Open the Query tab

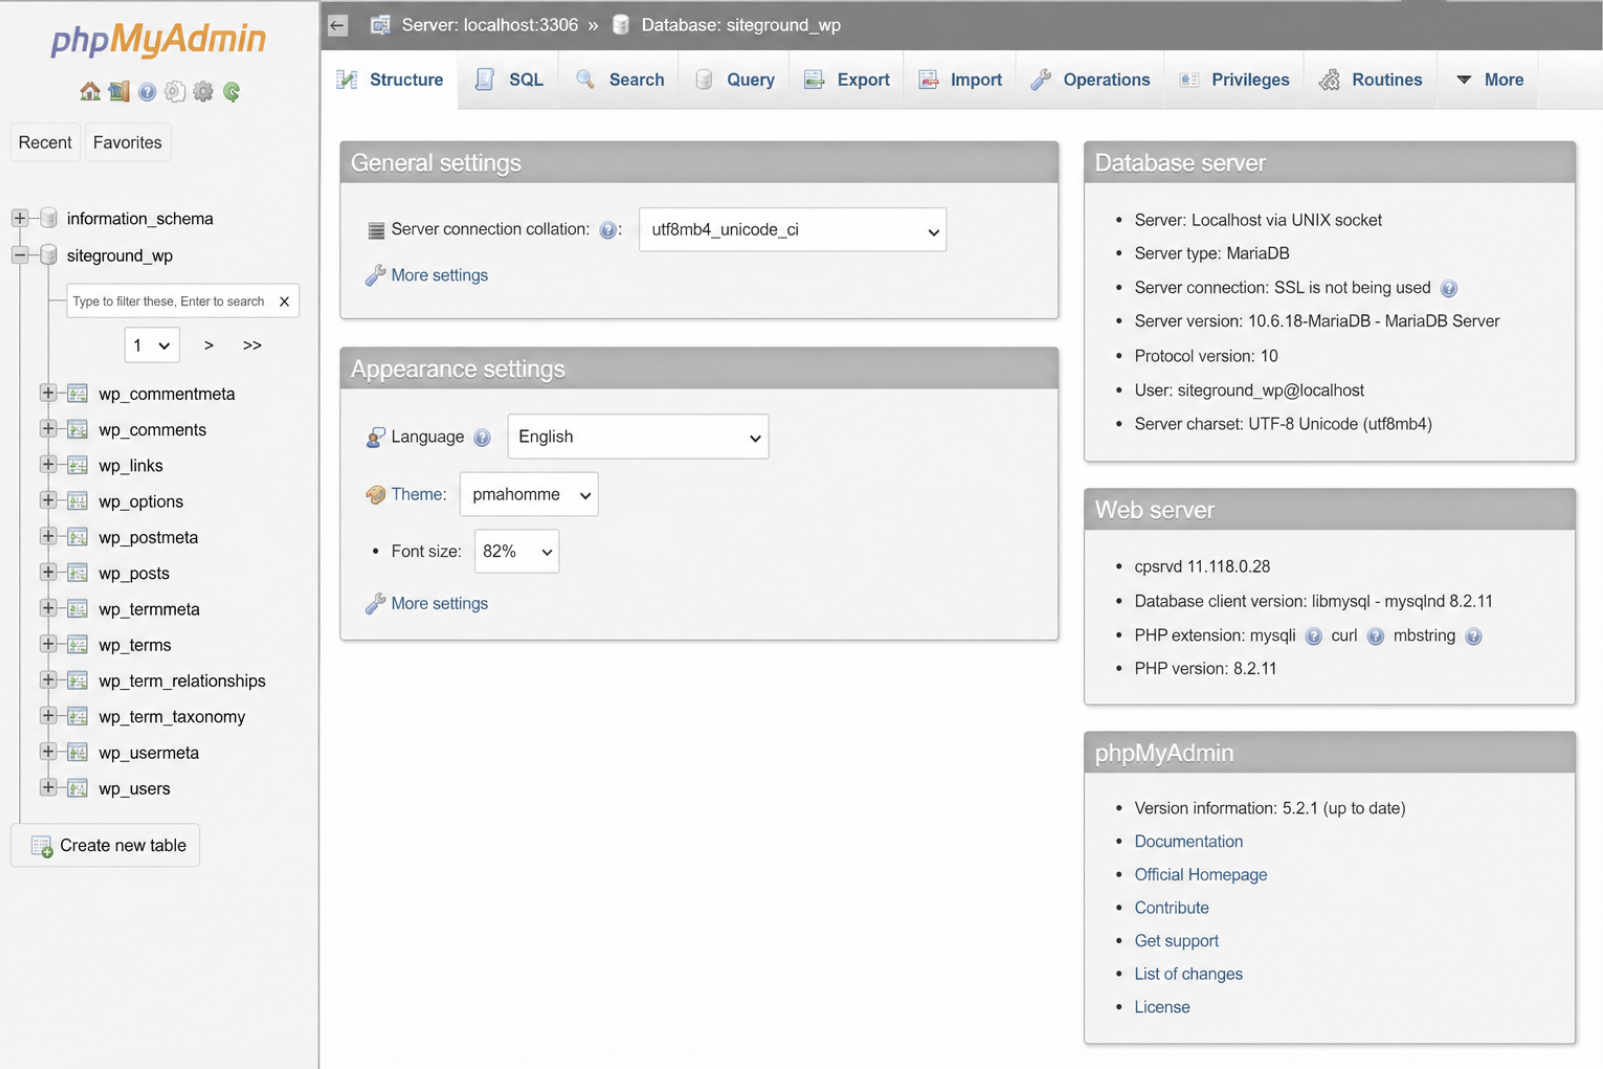735,80
